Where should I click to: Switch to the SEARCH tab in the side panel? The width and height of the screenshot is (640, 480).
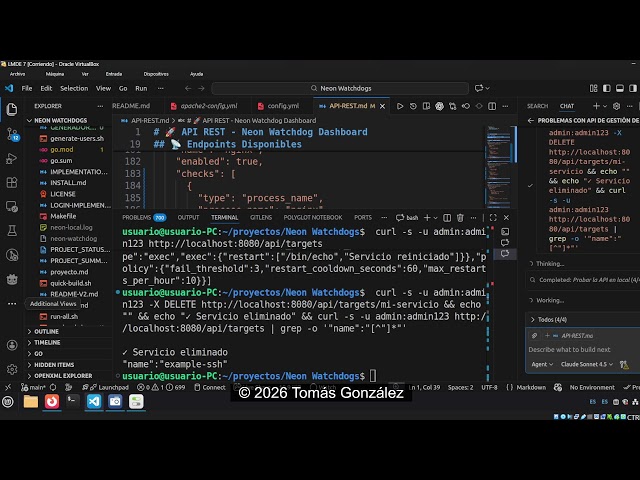click(x=537, y=106)
